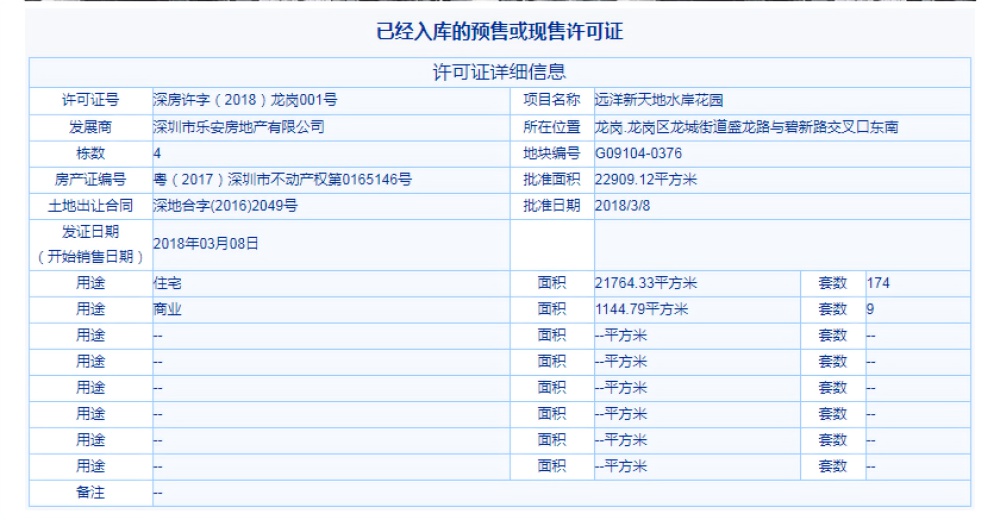The image size is (1000, 520).
Task: Click the 许可证号 label cell
Action: point(90,100)
